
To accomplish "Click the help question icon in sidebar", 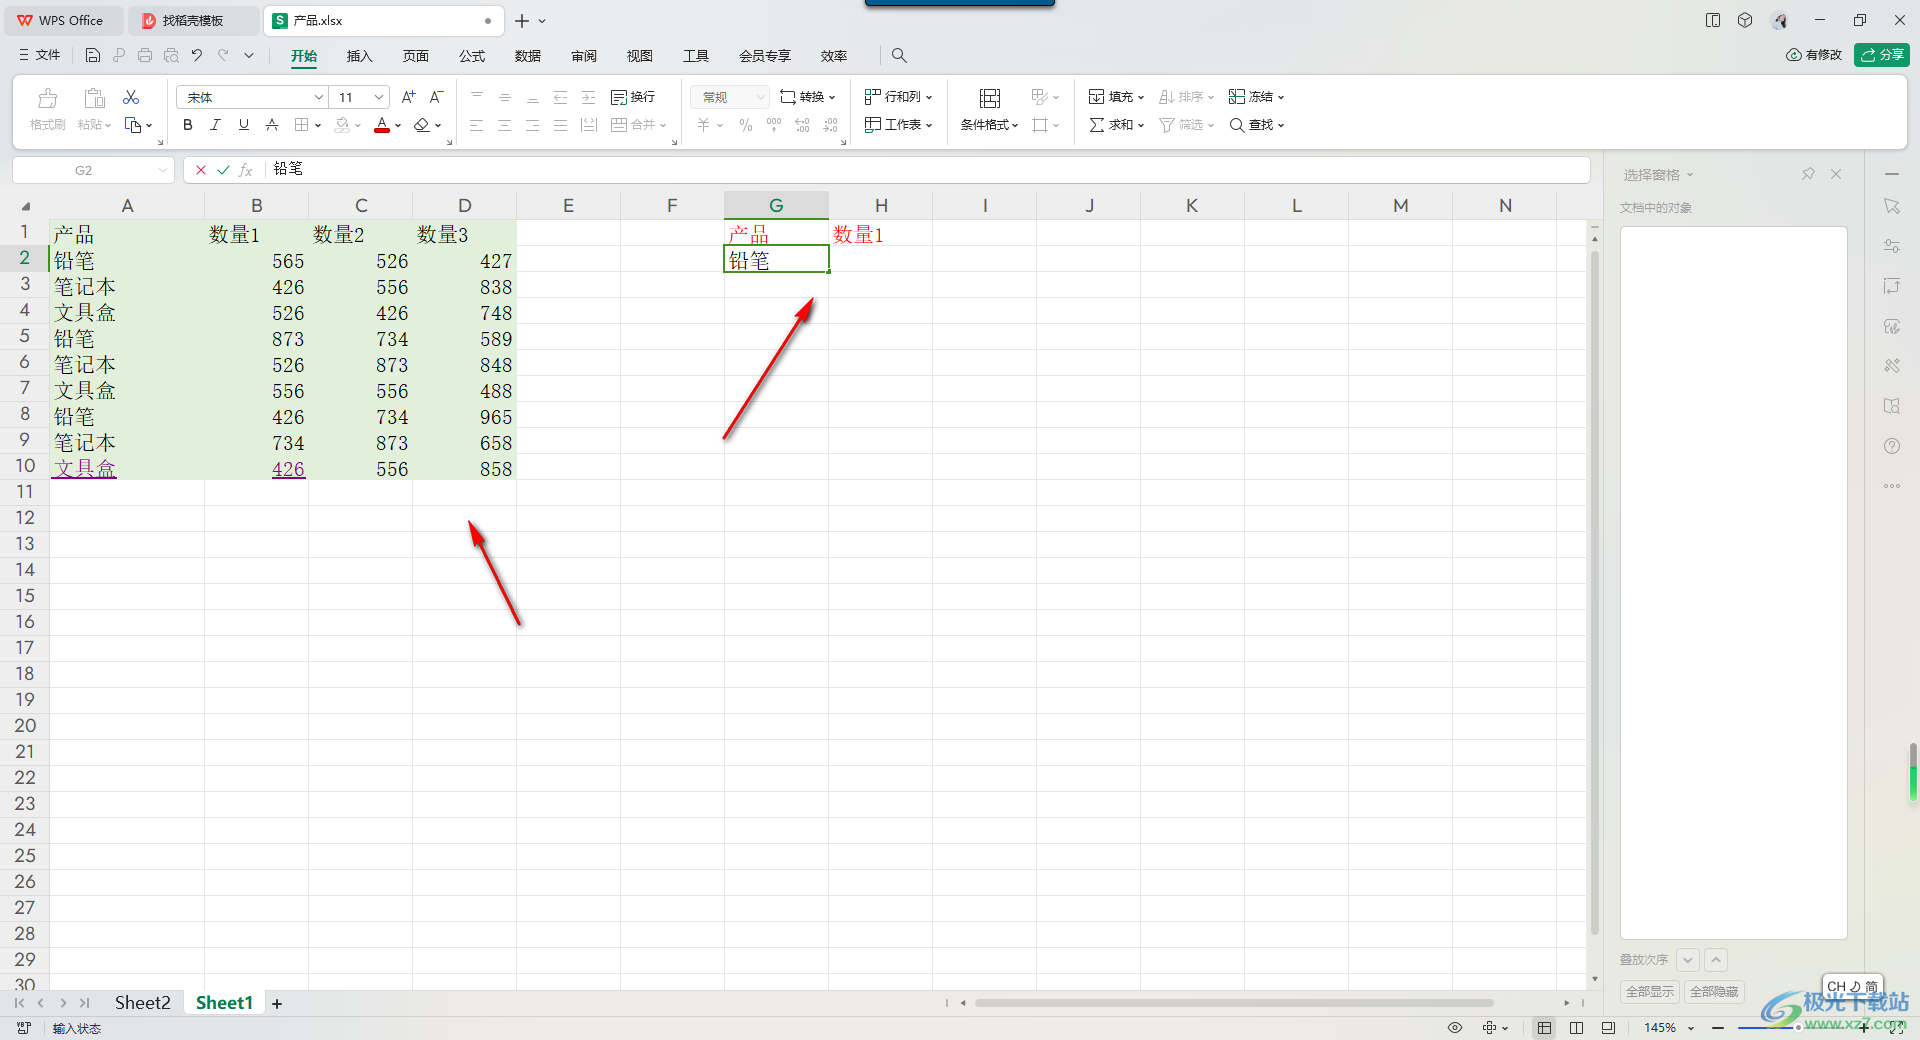I will (x=1892, y=446).
